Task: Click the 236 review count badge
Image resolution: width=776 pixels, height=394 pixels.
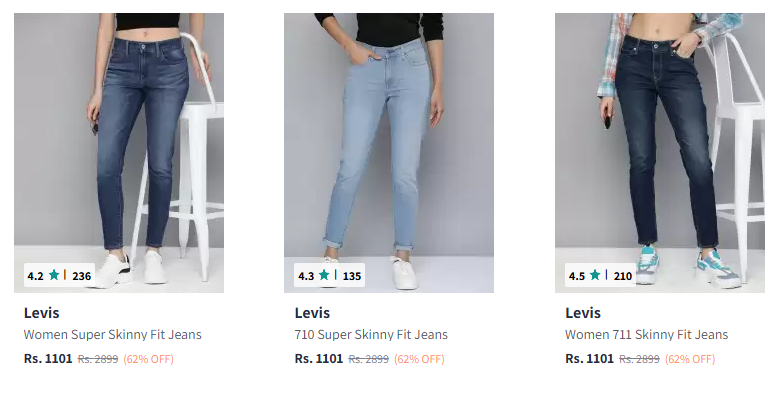Action: (x=82, y=276)
